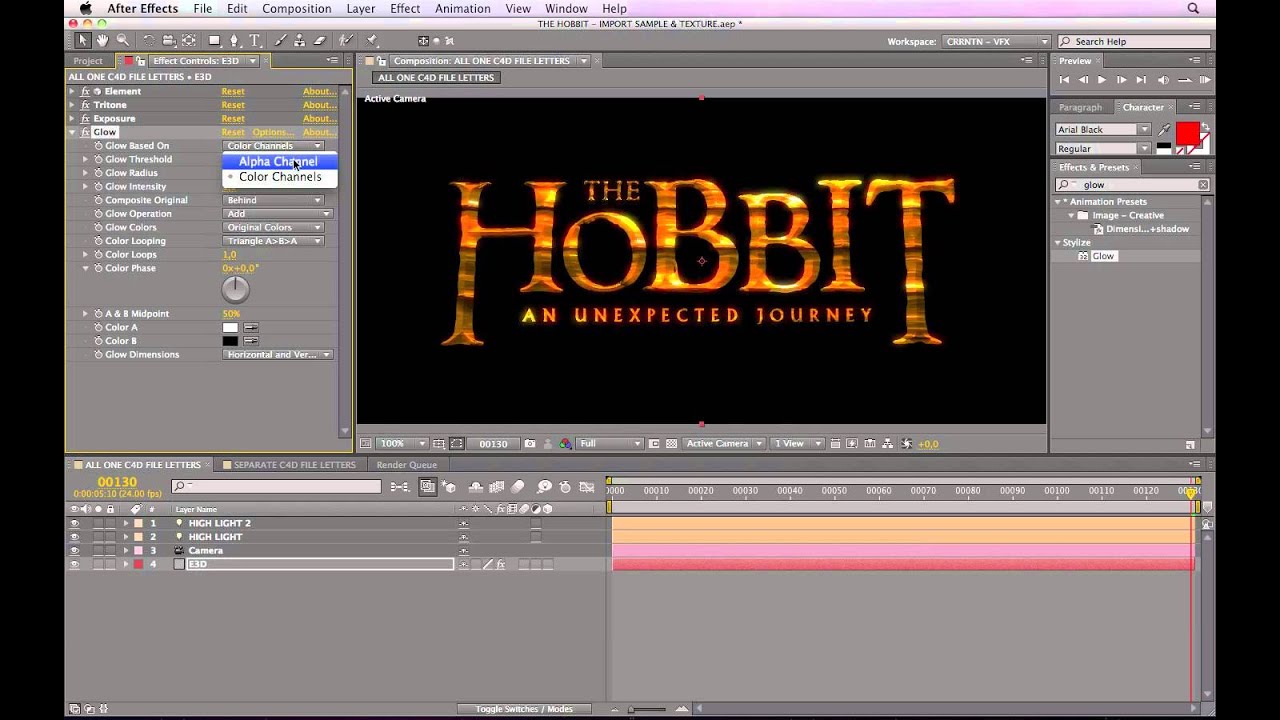Toggle visibility of the Camera layer
The image size is (1280, 720).
(x=74, y=551)
